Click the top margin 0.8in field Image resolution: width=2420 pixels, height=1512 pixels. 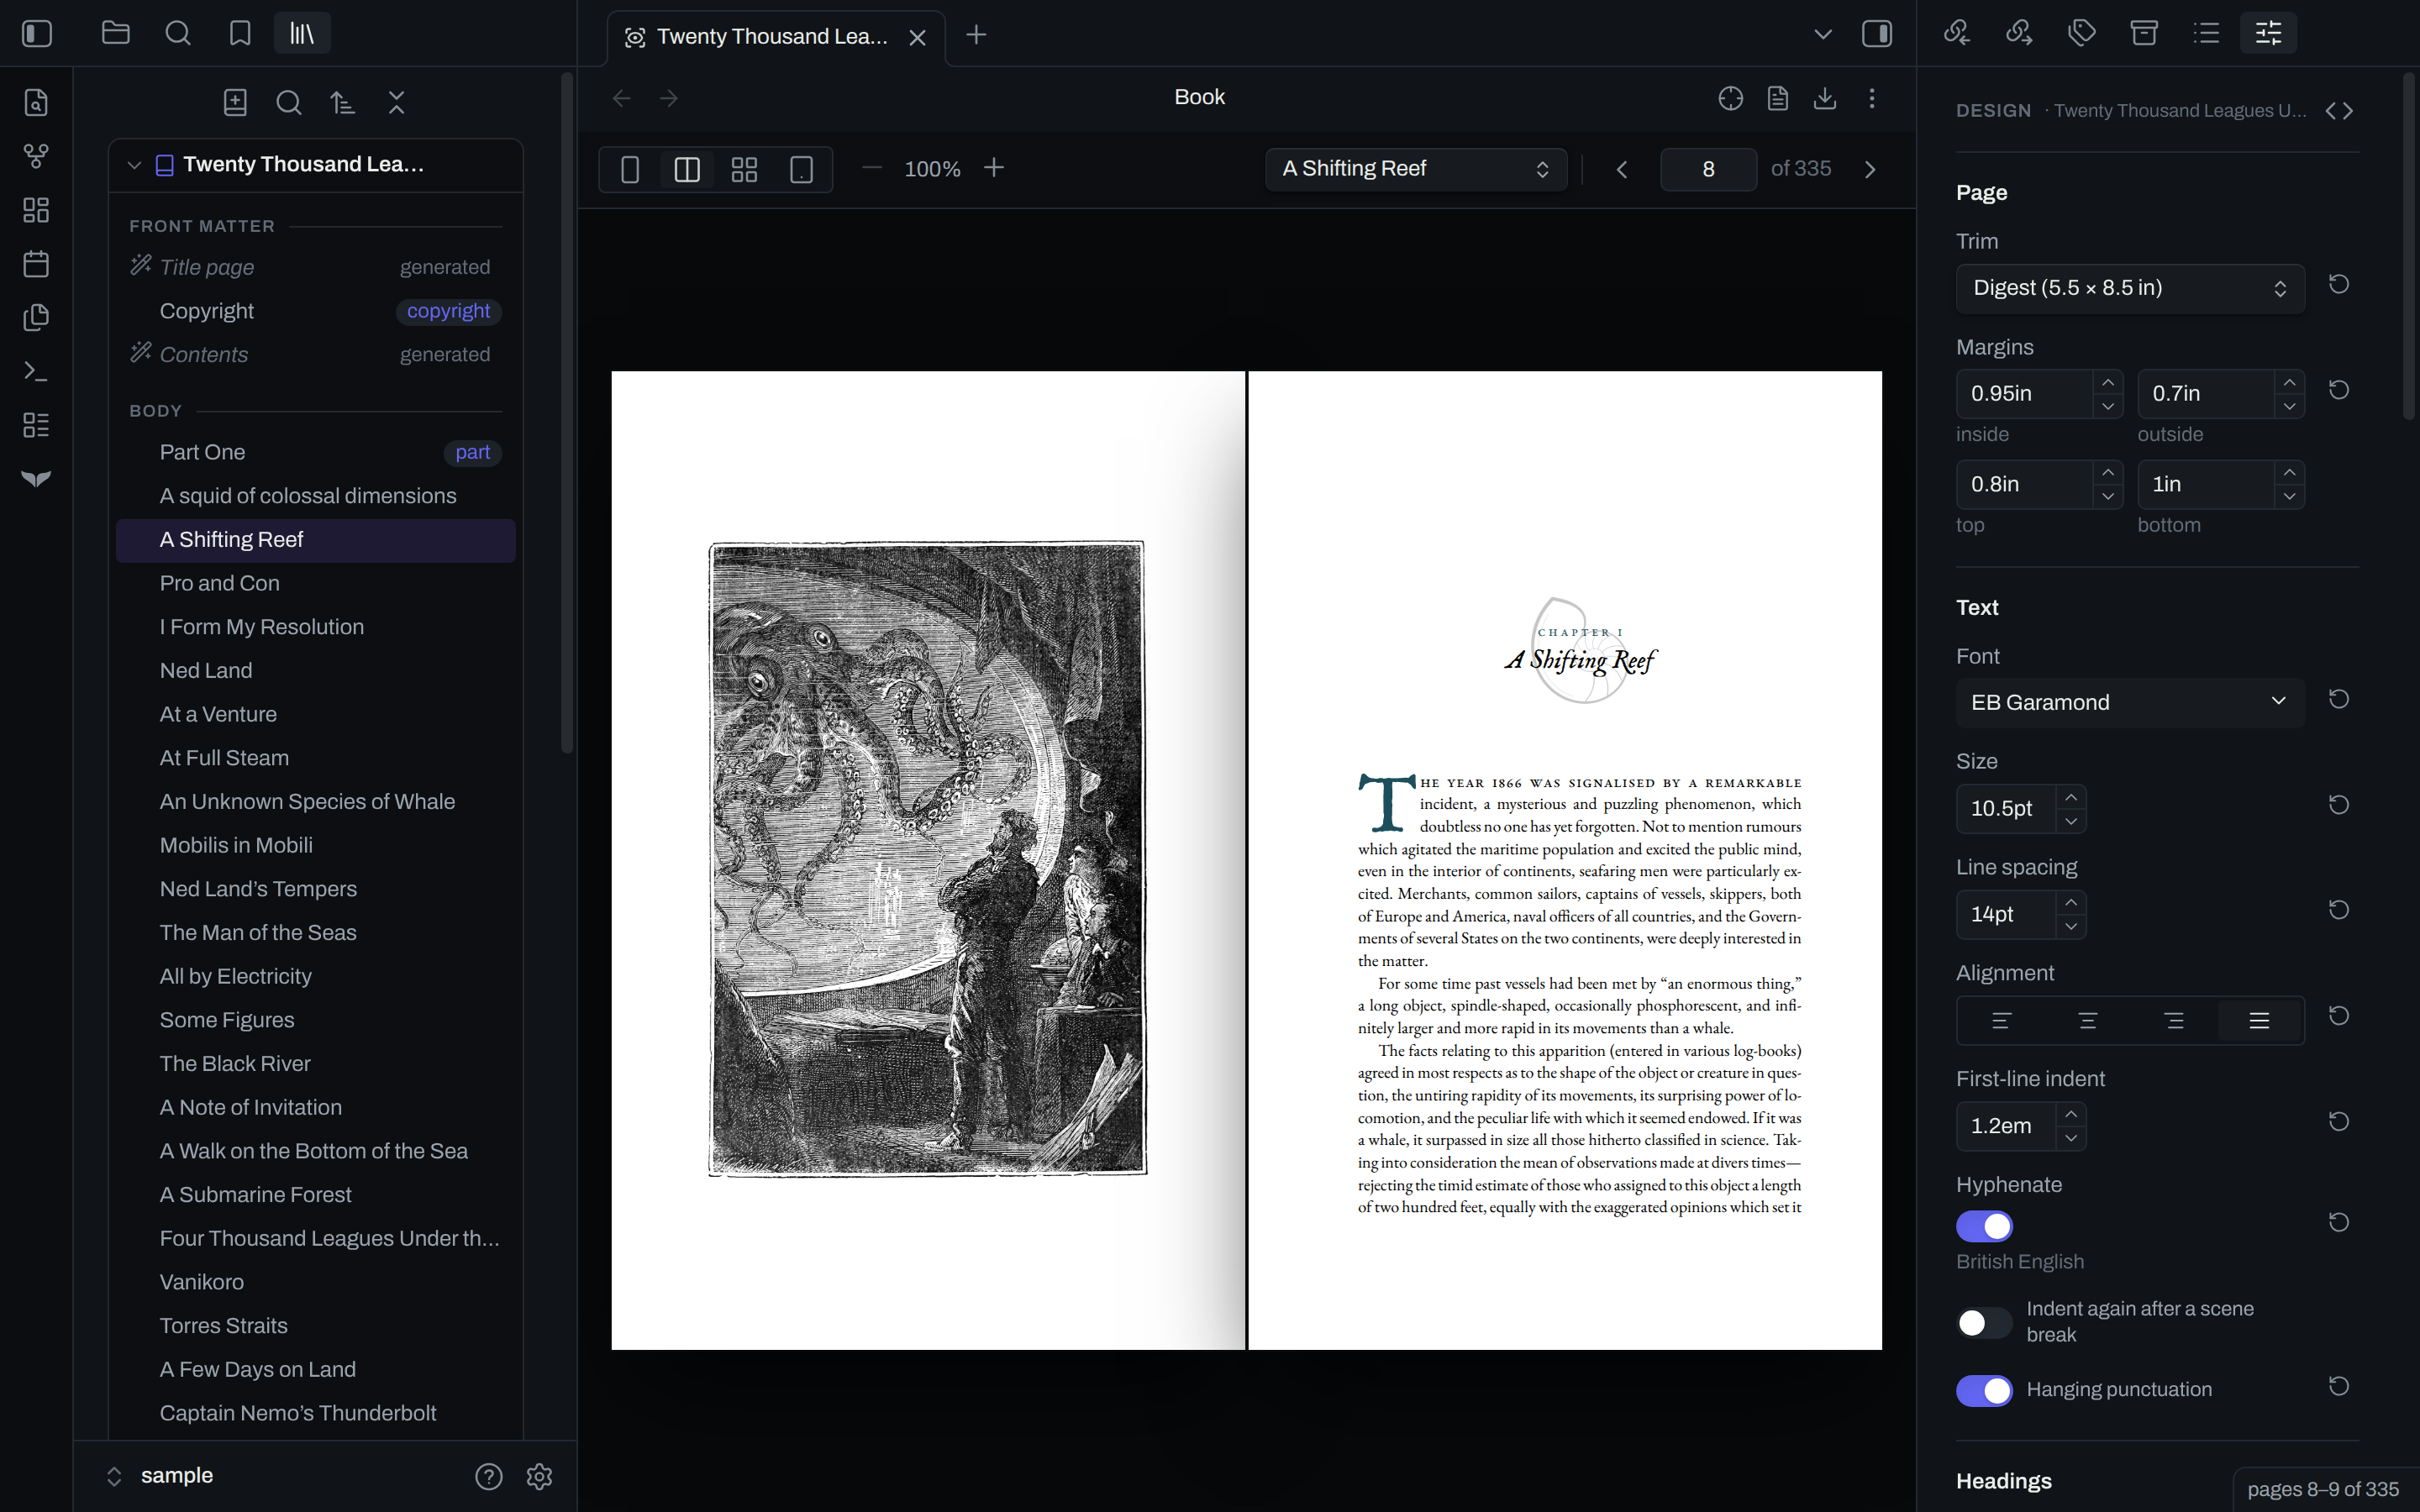[2024, 484]
